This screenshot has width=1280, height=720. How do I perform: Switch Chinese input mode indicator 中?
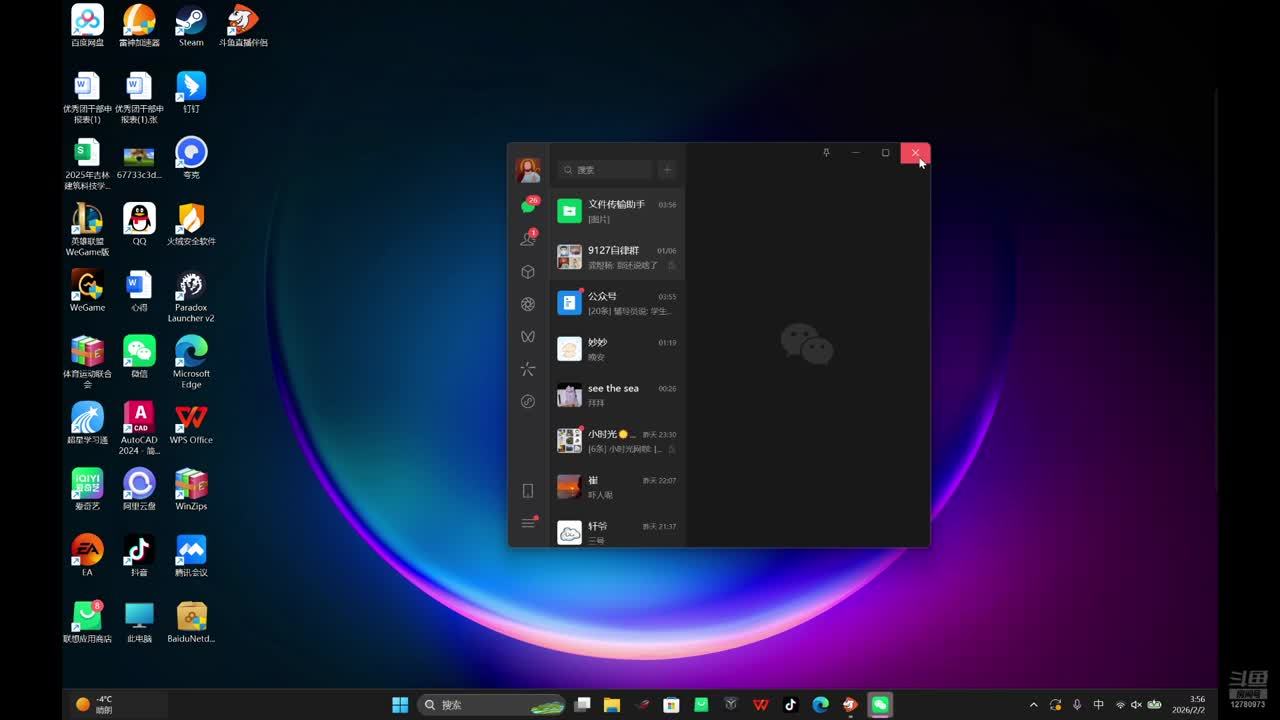(1098, 705)
